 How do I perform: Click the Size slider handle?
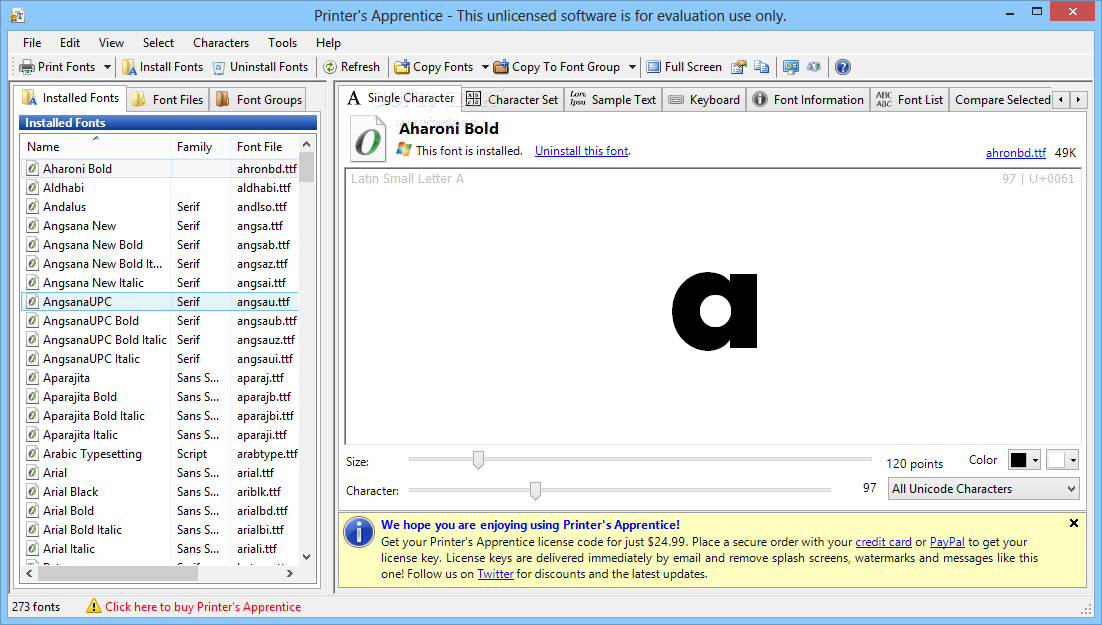478,460
